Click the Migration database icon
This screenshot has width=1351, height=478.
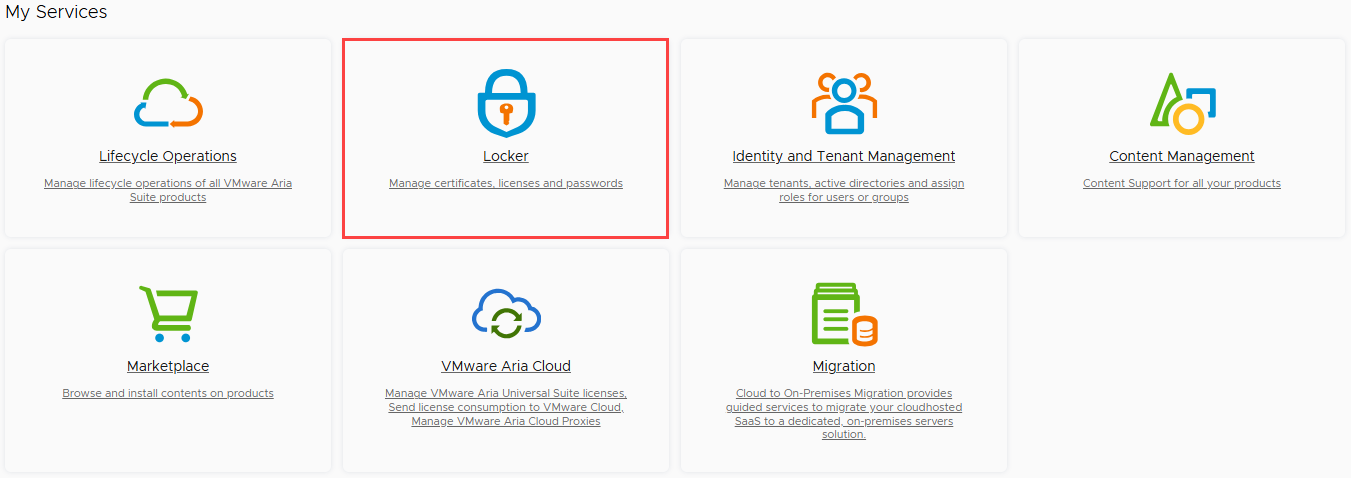[x=844, y=314]
